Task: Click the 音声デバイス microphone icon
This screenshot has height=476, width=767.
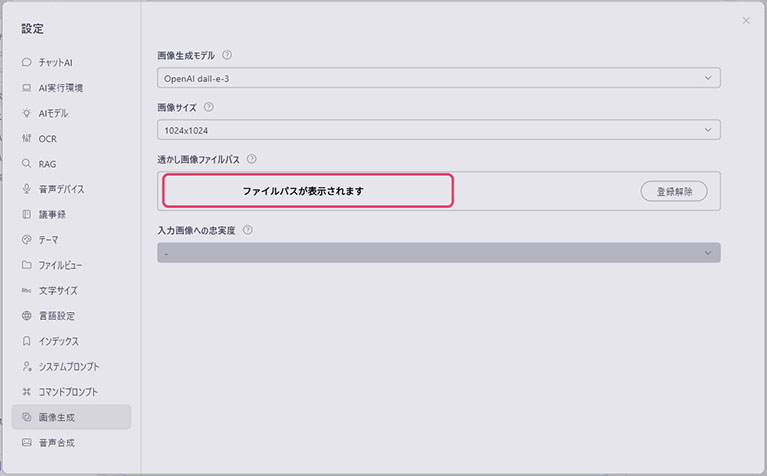Action: point(27,189)
